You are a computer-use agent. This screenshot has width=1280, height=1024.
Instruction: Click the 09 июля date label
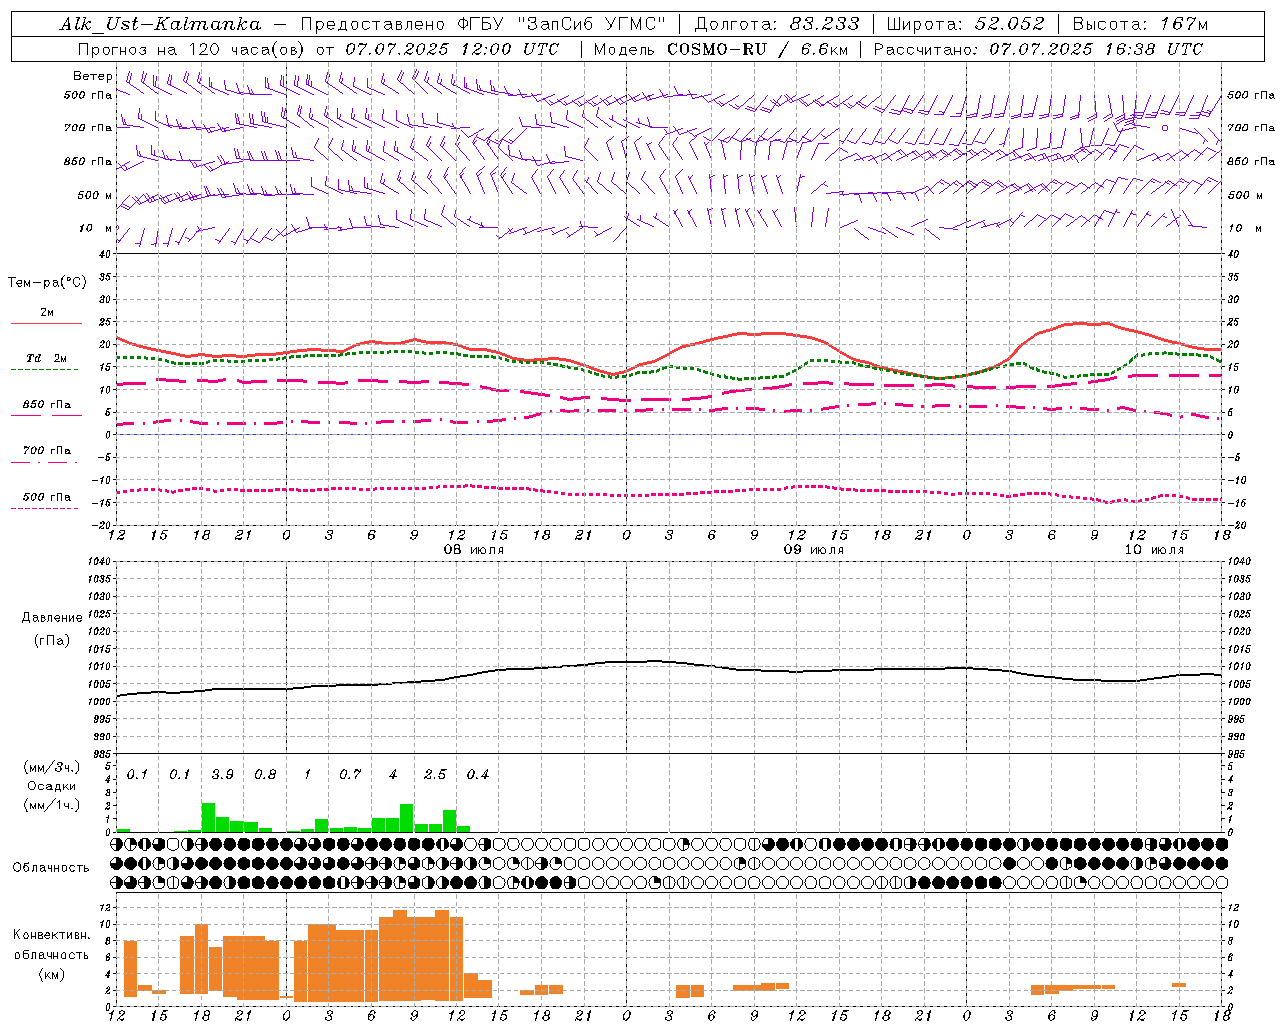814,550
